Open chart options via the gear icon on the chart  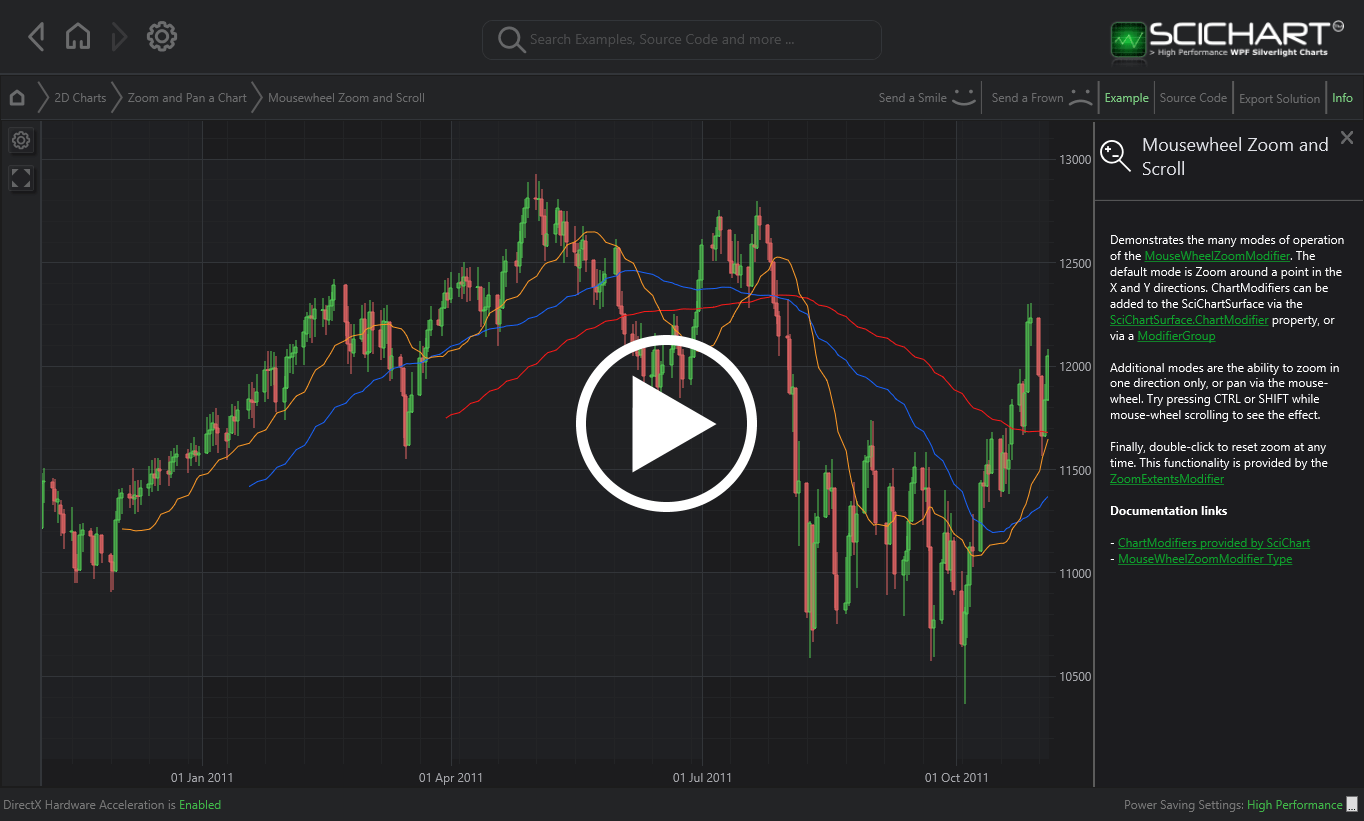pyautogui.click(x=21, y=140)
